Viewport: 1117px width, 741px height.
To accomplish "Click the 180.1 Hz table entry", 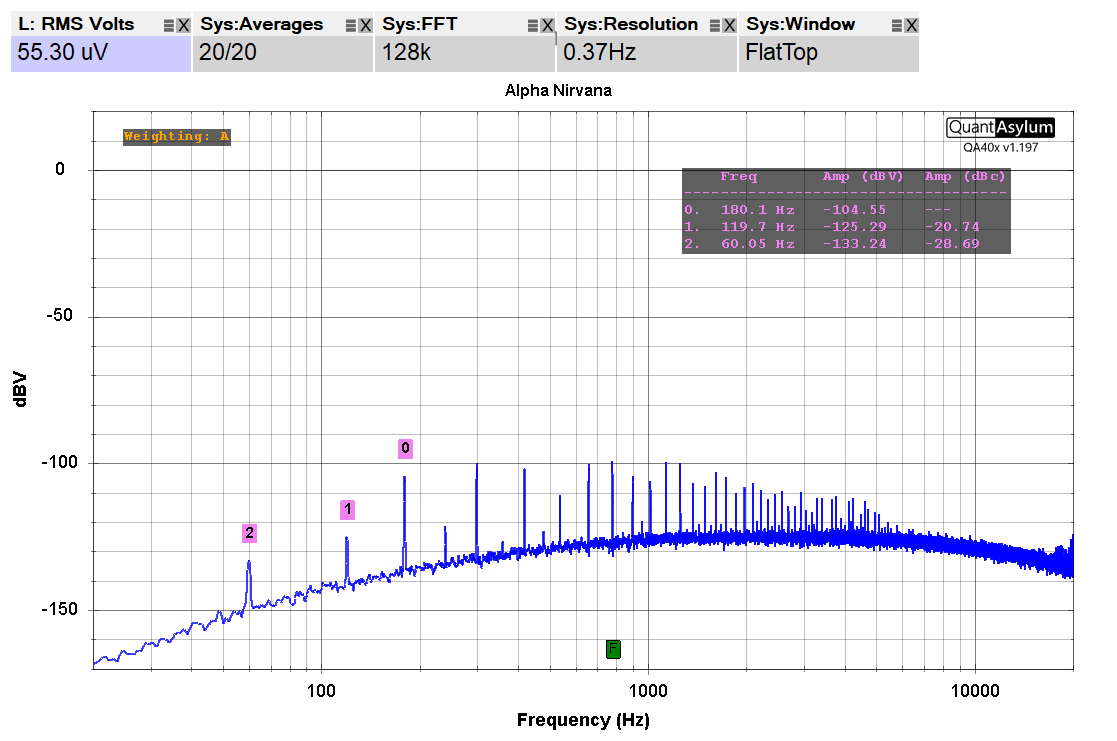I will 757,210.
